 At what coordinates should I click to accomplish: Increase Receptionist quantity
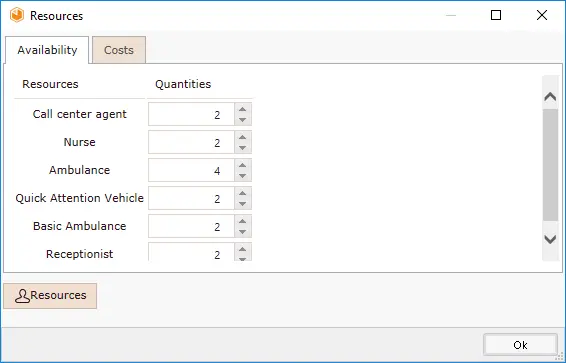pyautogui.click(x=243, y=249)
